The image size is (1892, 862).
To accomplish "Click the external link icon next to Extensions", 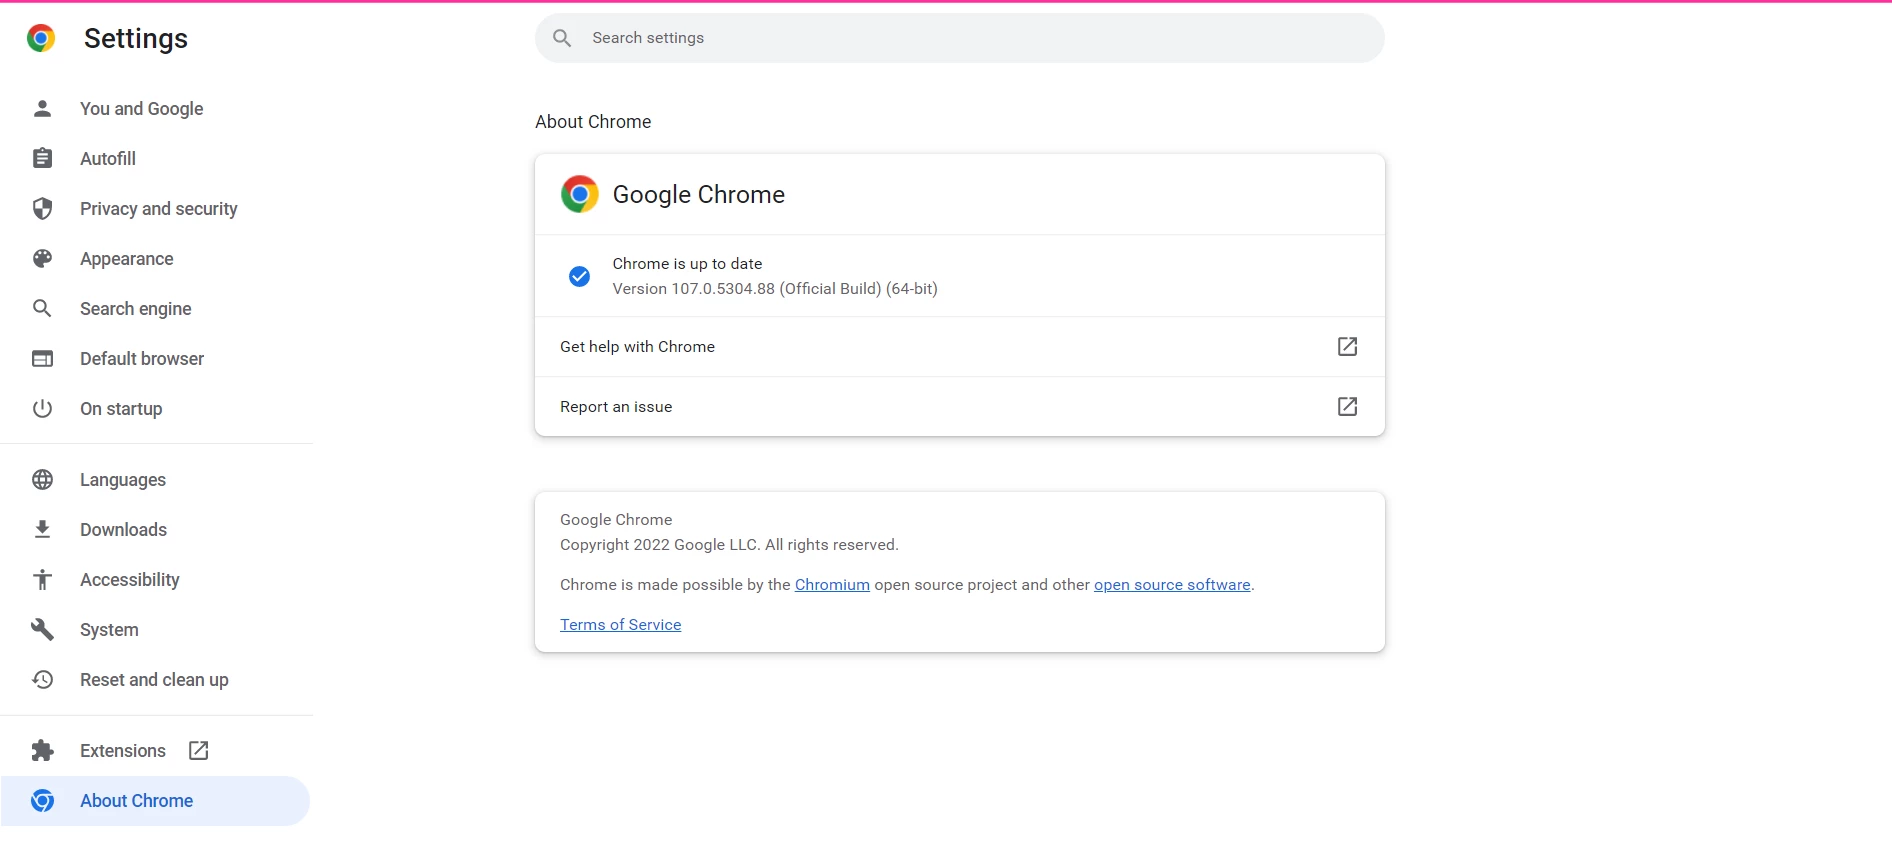I will (x=198, y=750).
